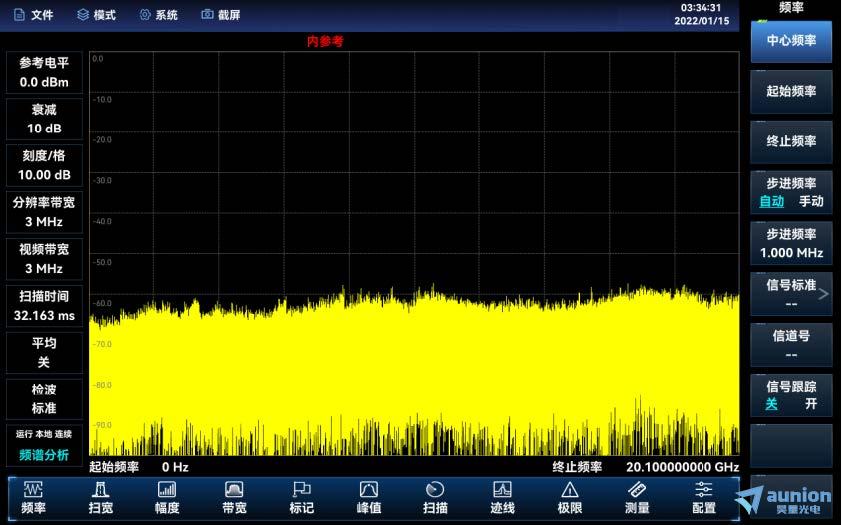The width and height of the screenshot is (843, 525).
Task: Set 步进频率 step mode to 自动
Action: [771, 202]
